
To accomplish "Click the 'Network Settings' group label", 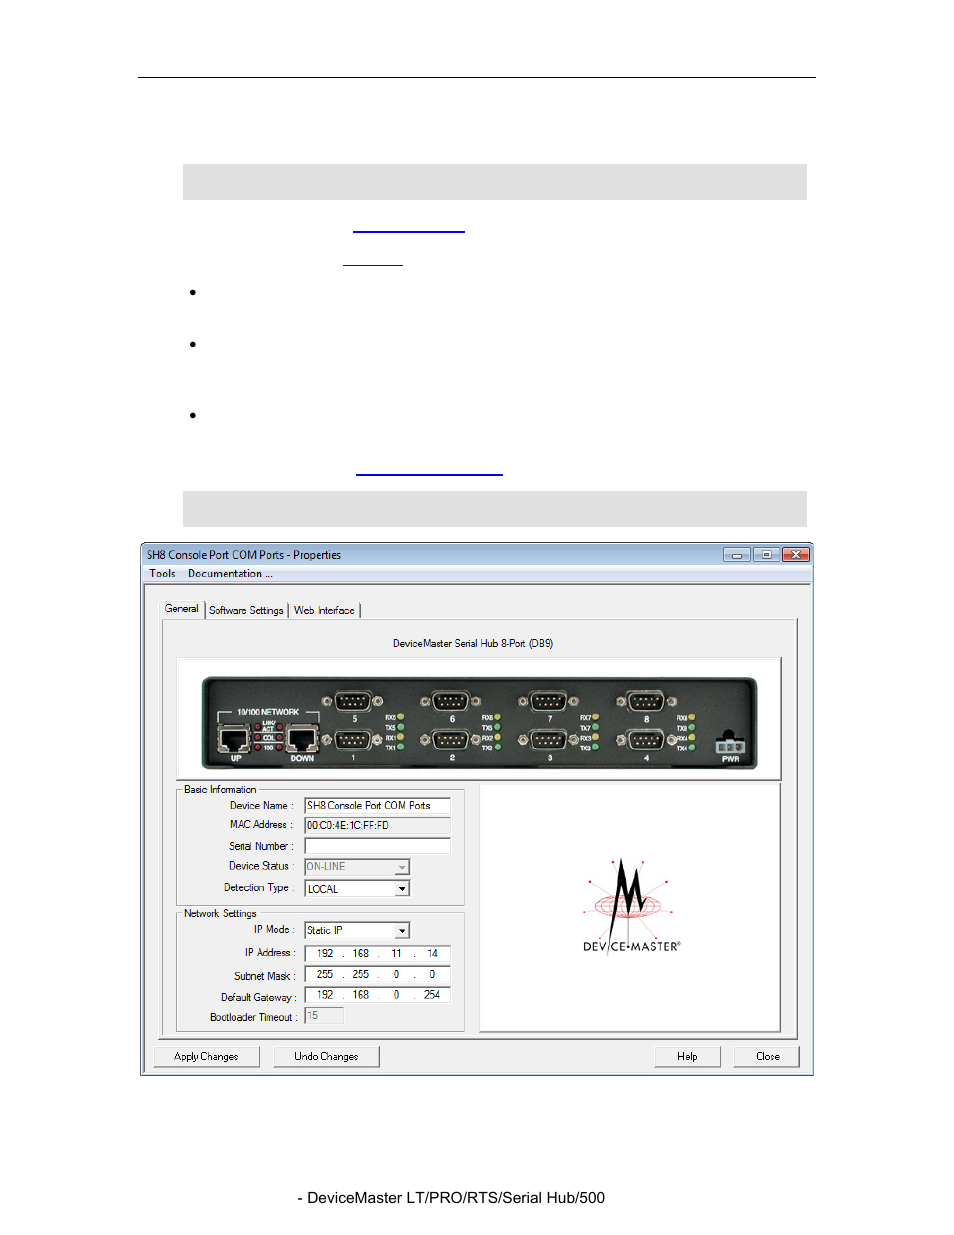I will click(220, 914).
